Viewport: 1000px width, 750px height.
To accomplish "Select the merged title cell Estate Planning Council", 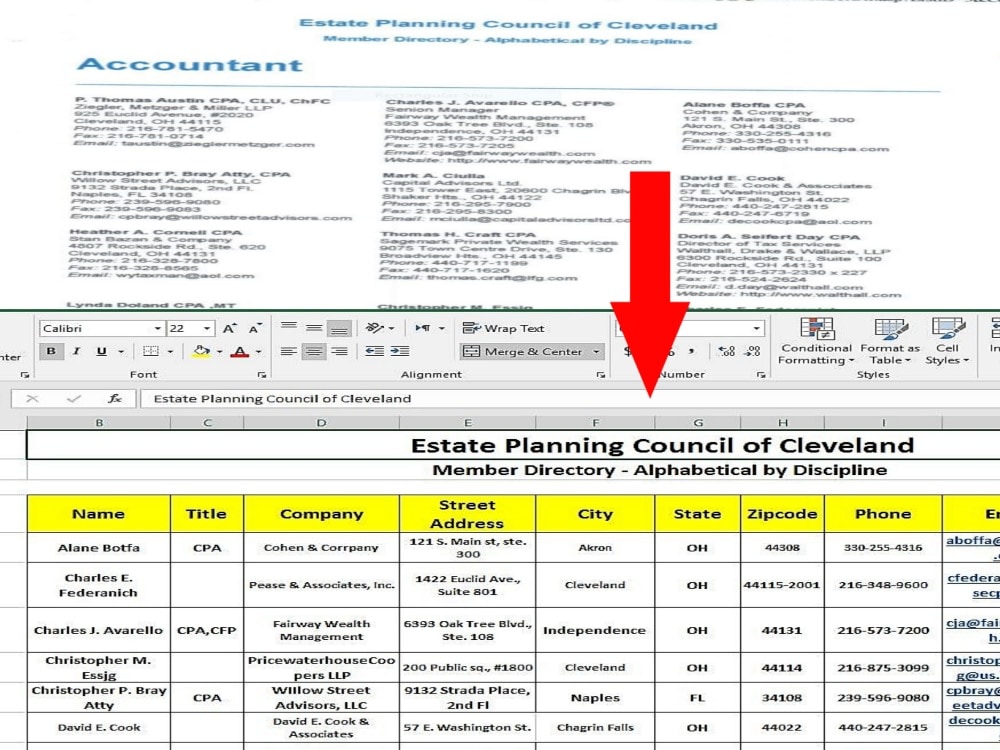I will [513, 445].
